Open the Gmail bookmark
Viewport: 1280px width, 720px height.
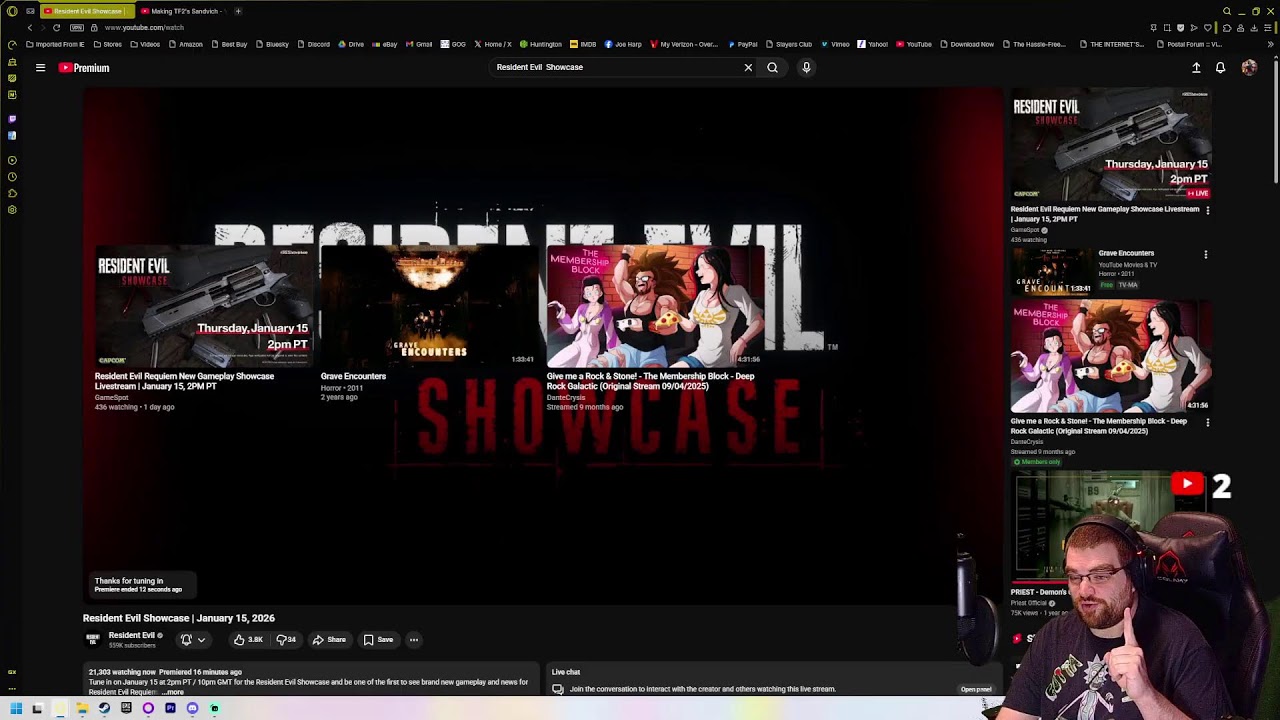pos(419,44)
